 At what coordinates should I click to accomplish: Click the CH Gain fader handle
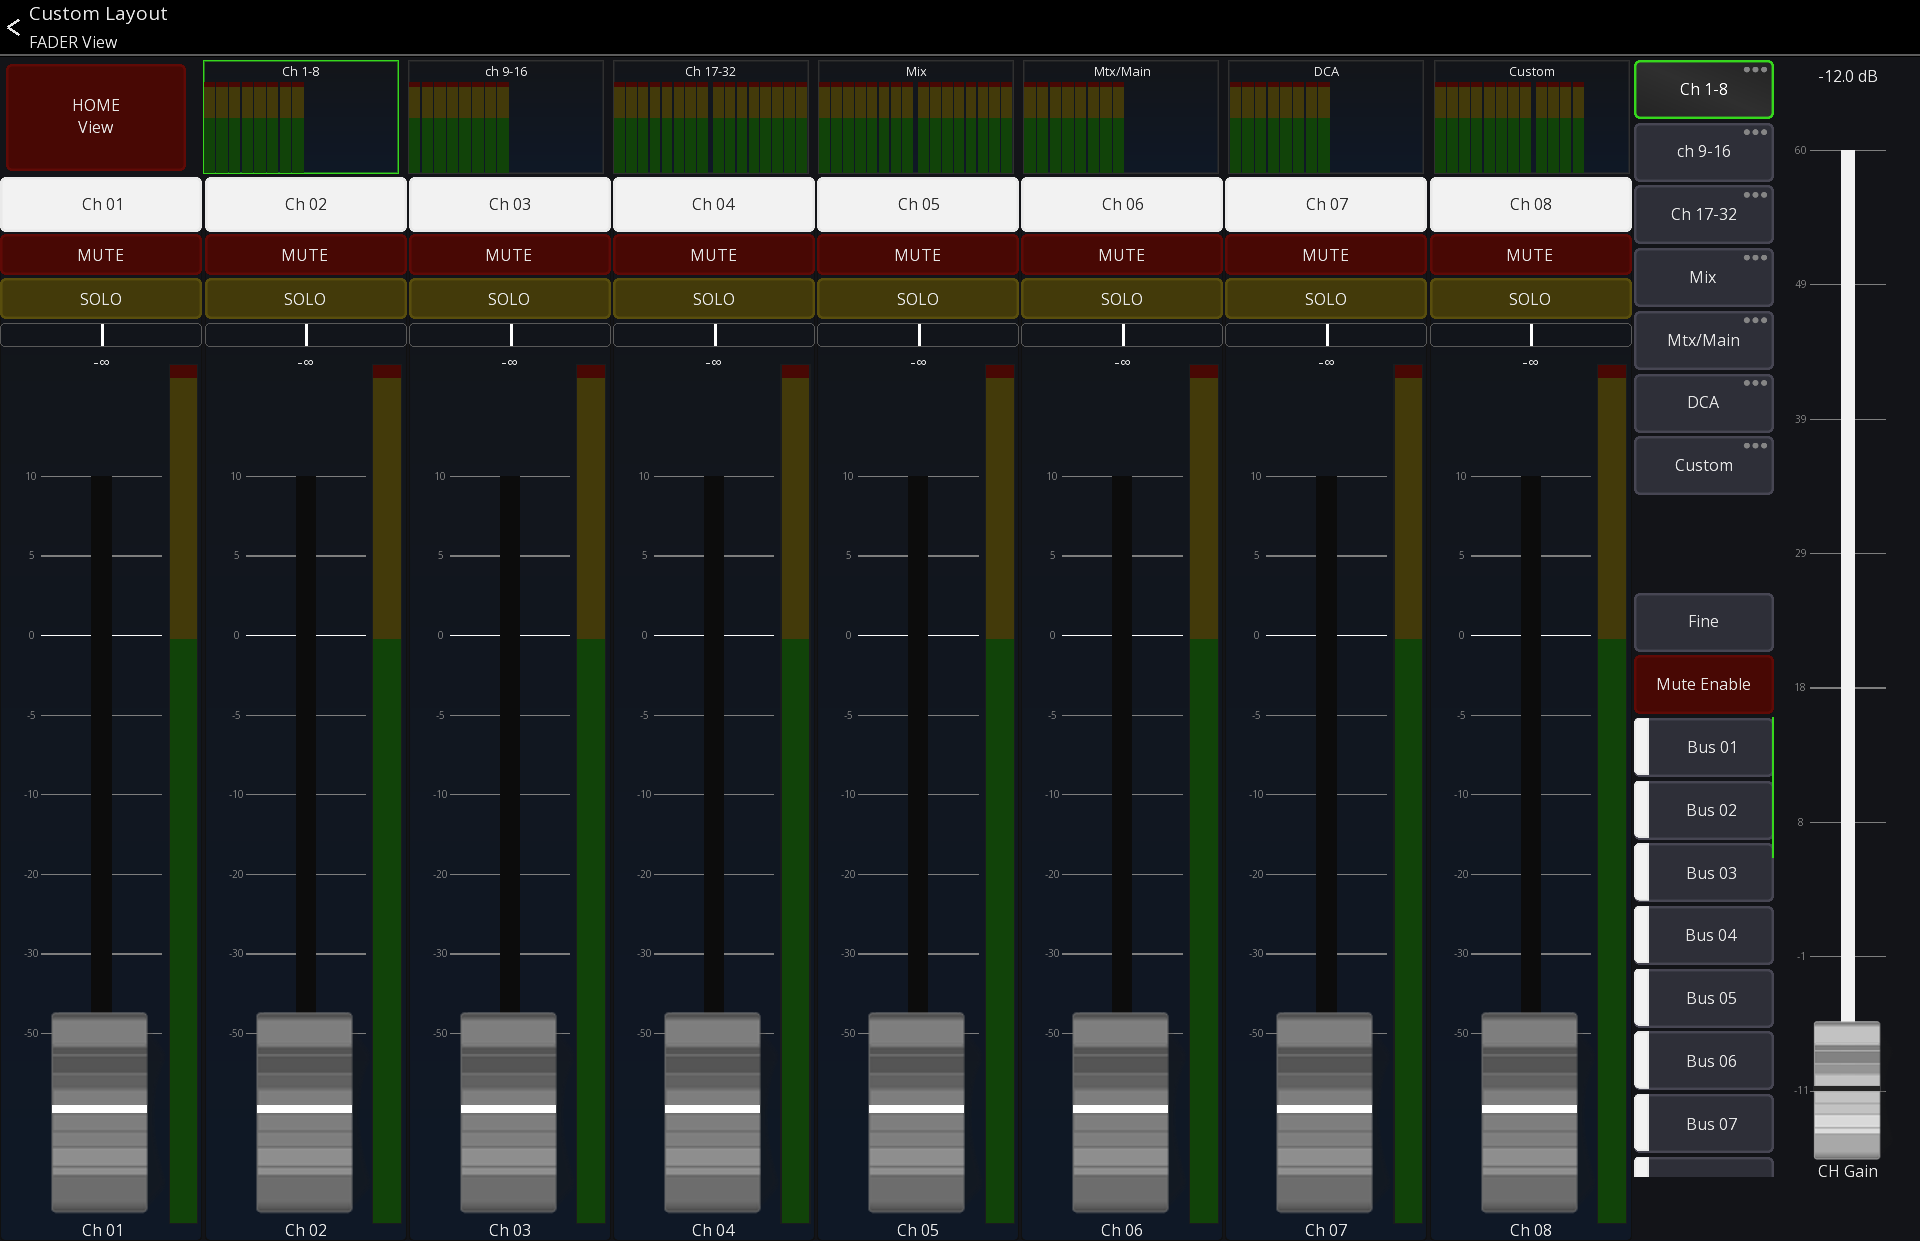[x=1847, y=1090]
